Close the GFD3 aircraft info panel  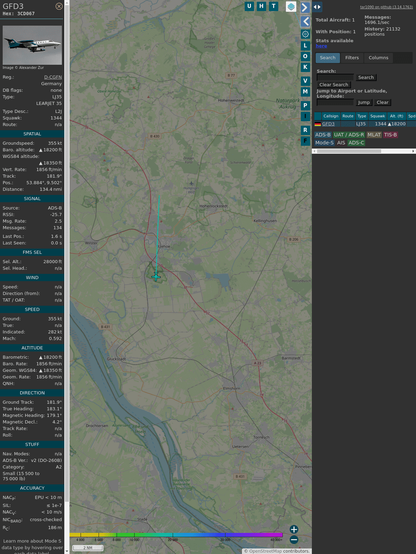coord(59,6)
